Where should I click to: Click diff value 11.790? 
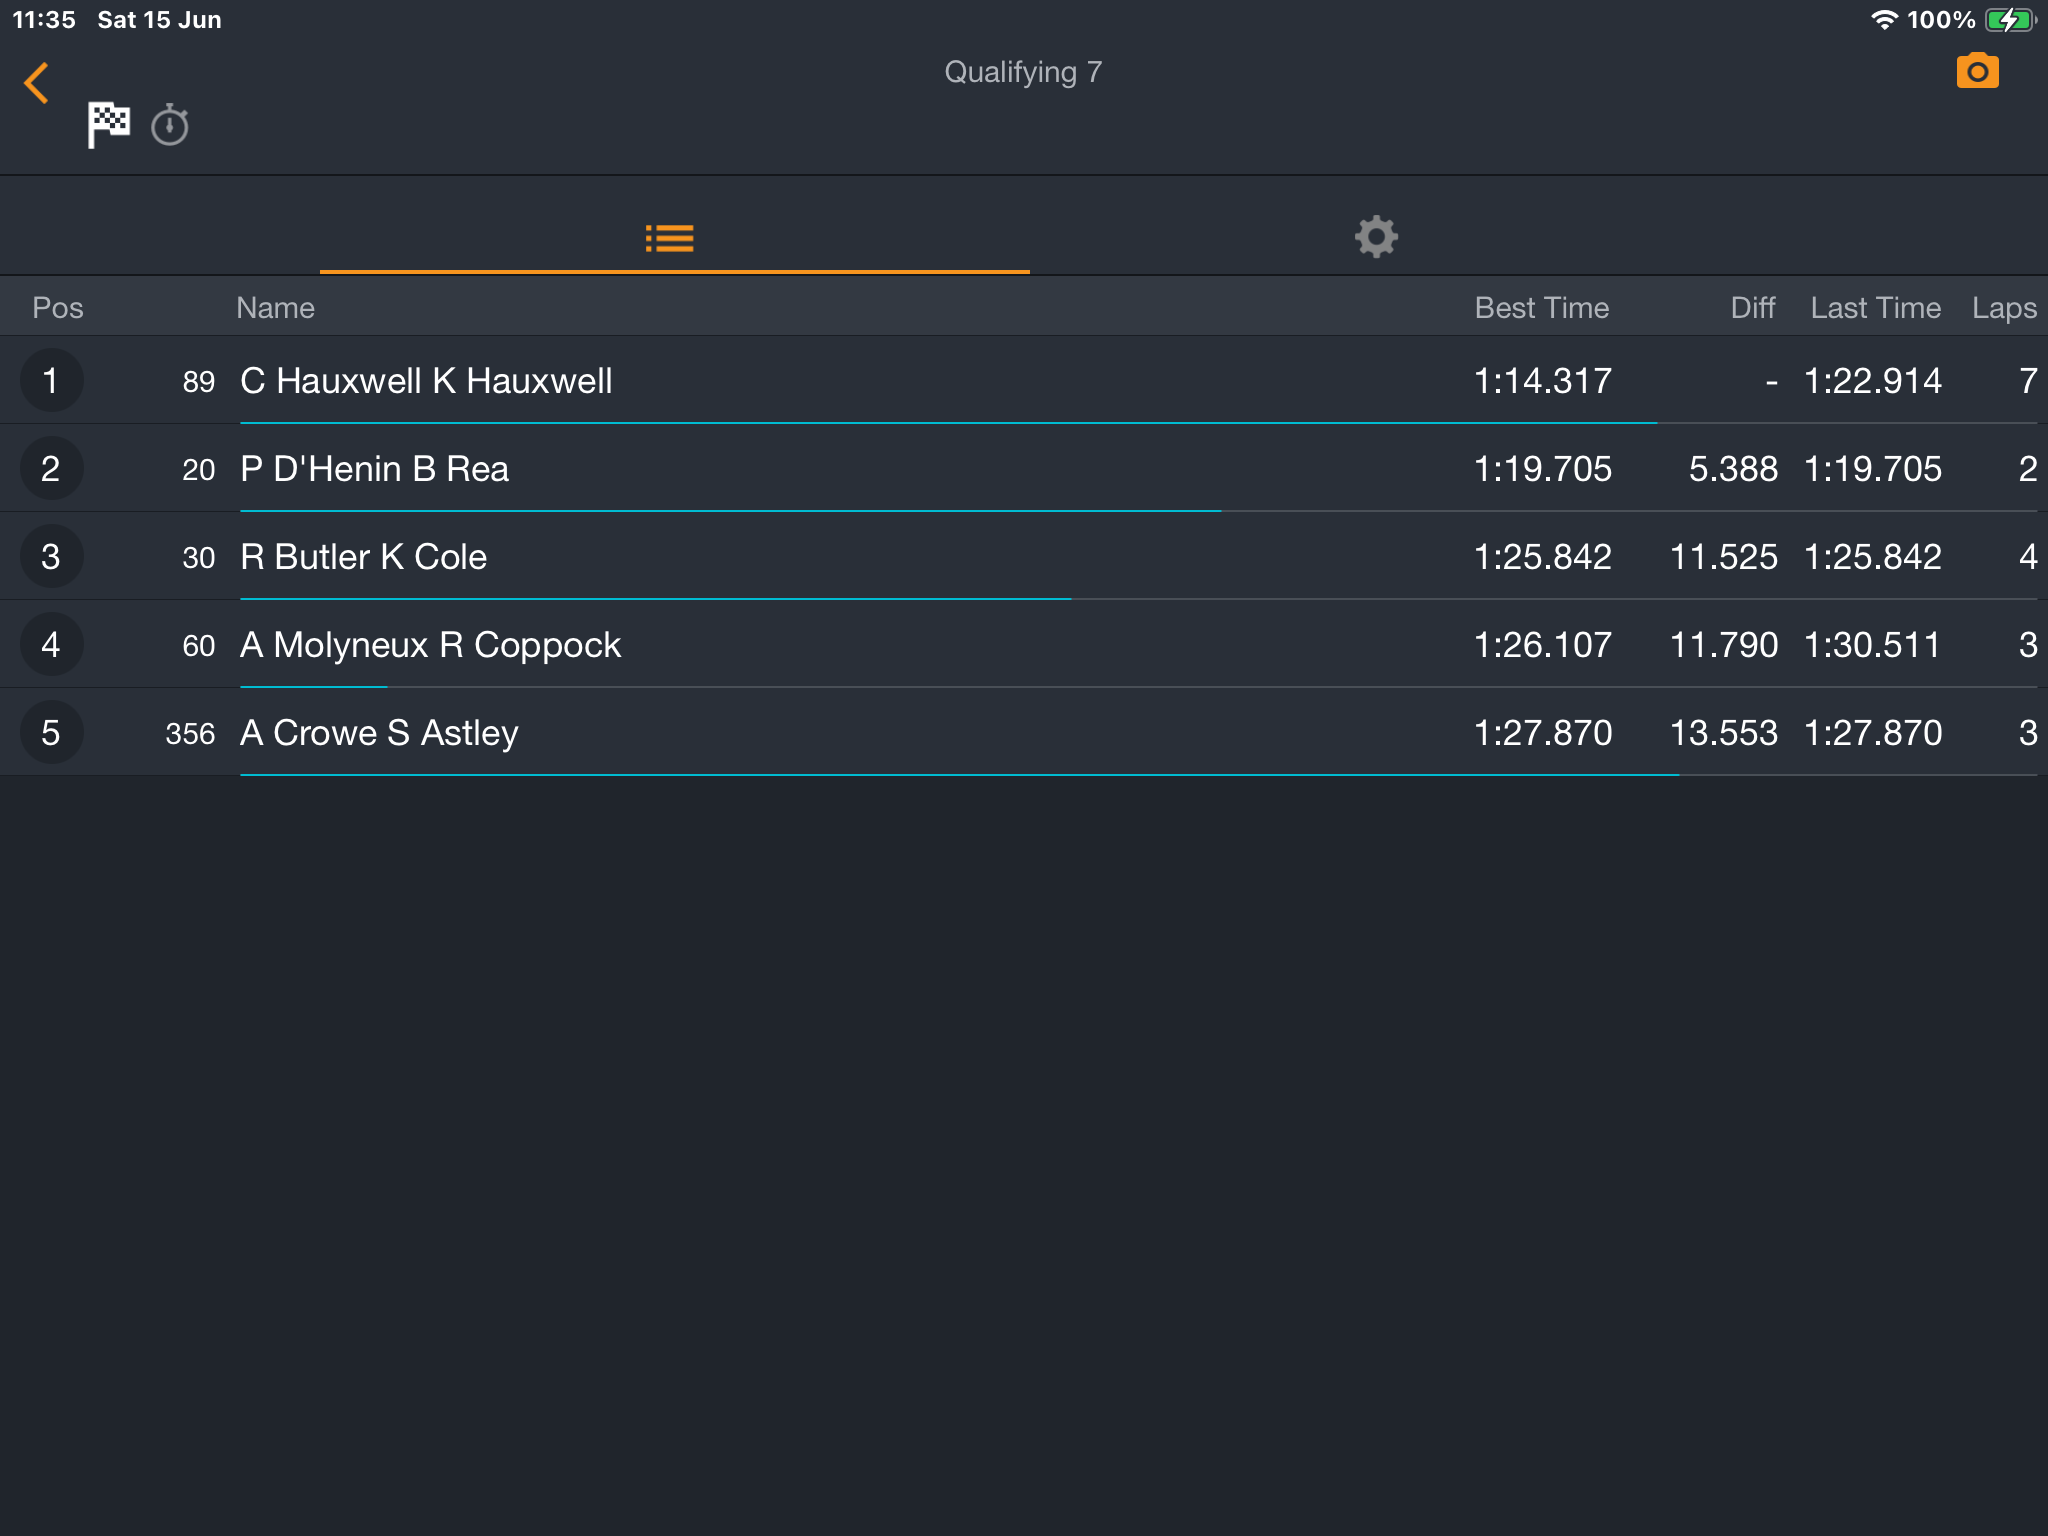click(x=1724, y=645)
